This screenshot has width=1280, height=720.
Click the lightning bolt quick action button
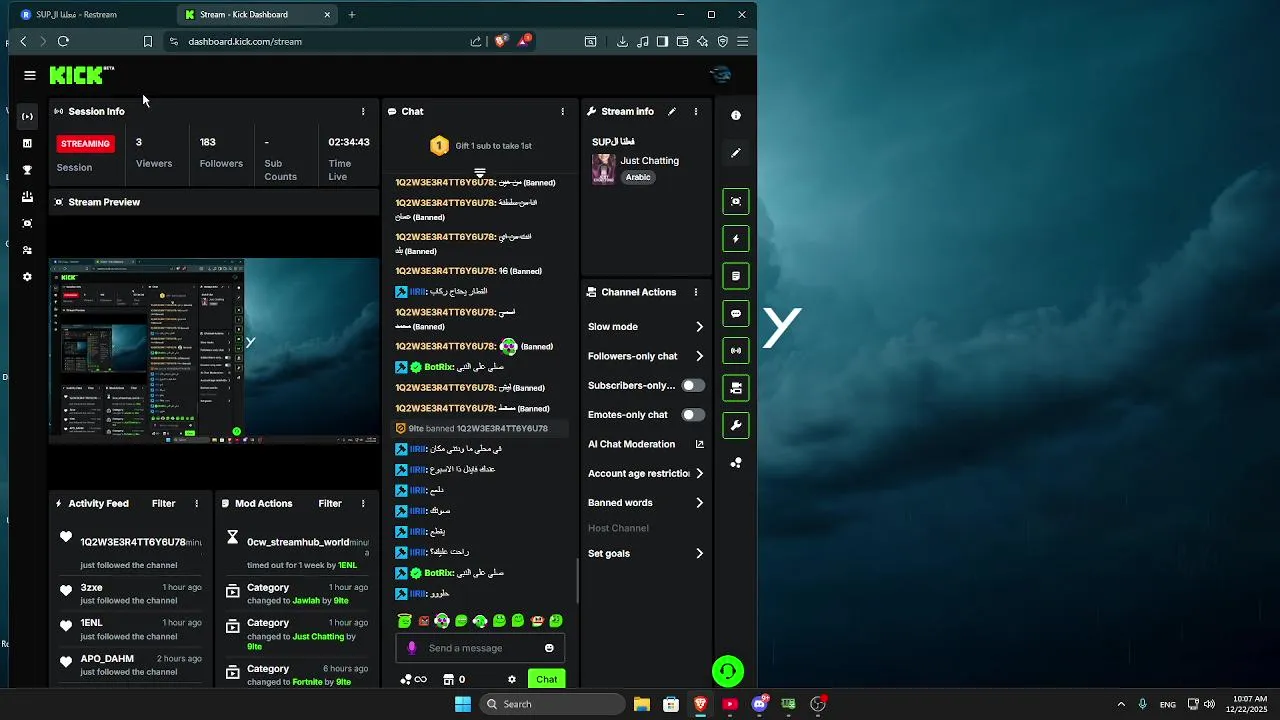tap(736, 239)
